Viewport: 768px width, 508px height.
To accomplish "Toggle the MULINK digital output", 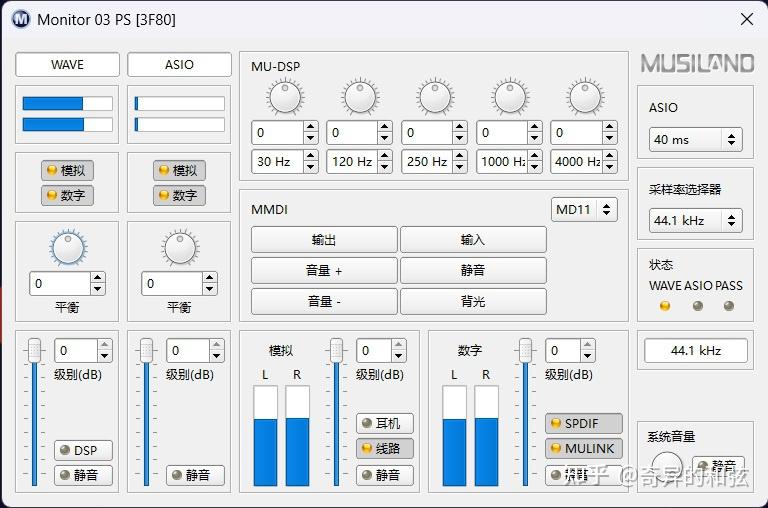I will [x=584, y=448].
